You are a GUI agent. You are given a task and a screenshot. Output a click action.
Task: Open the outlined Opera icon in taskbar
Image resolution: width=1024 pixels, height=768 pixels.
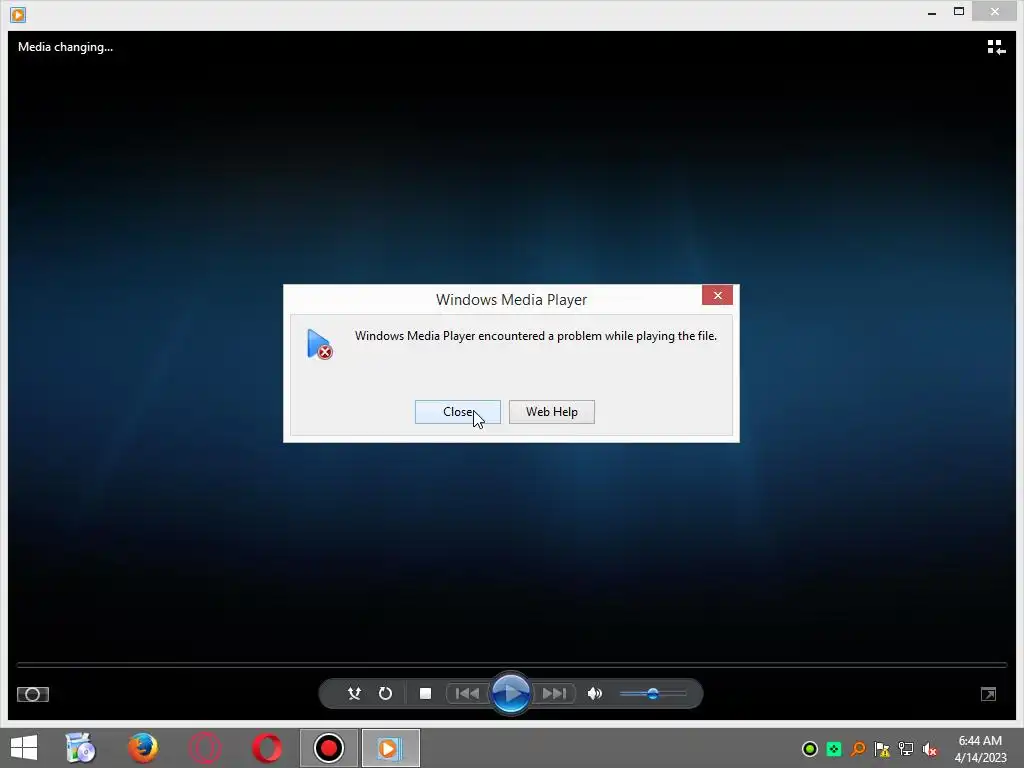pos(204,748)
